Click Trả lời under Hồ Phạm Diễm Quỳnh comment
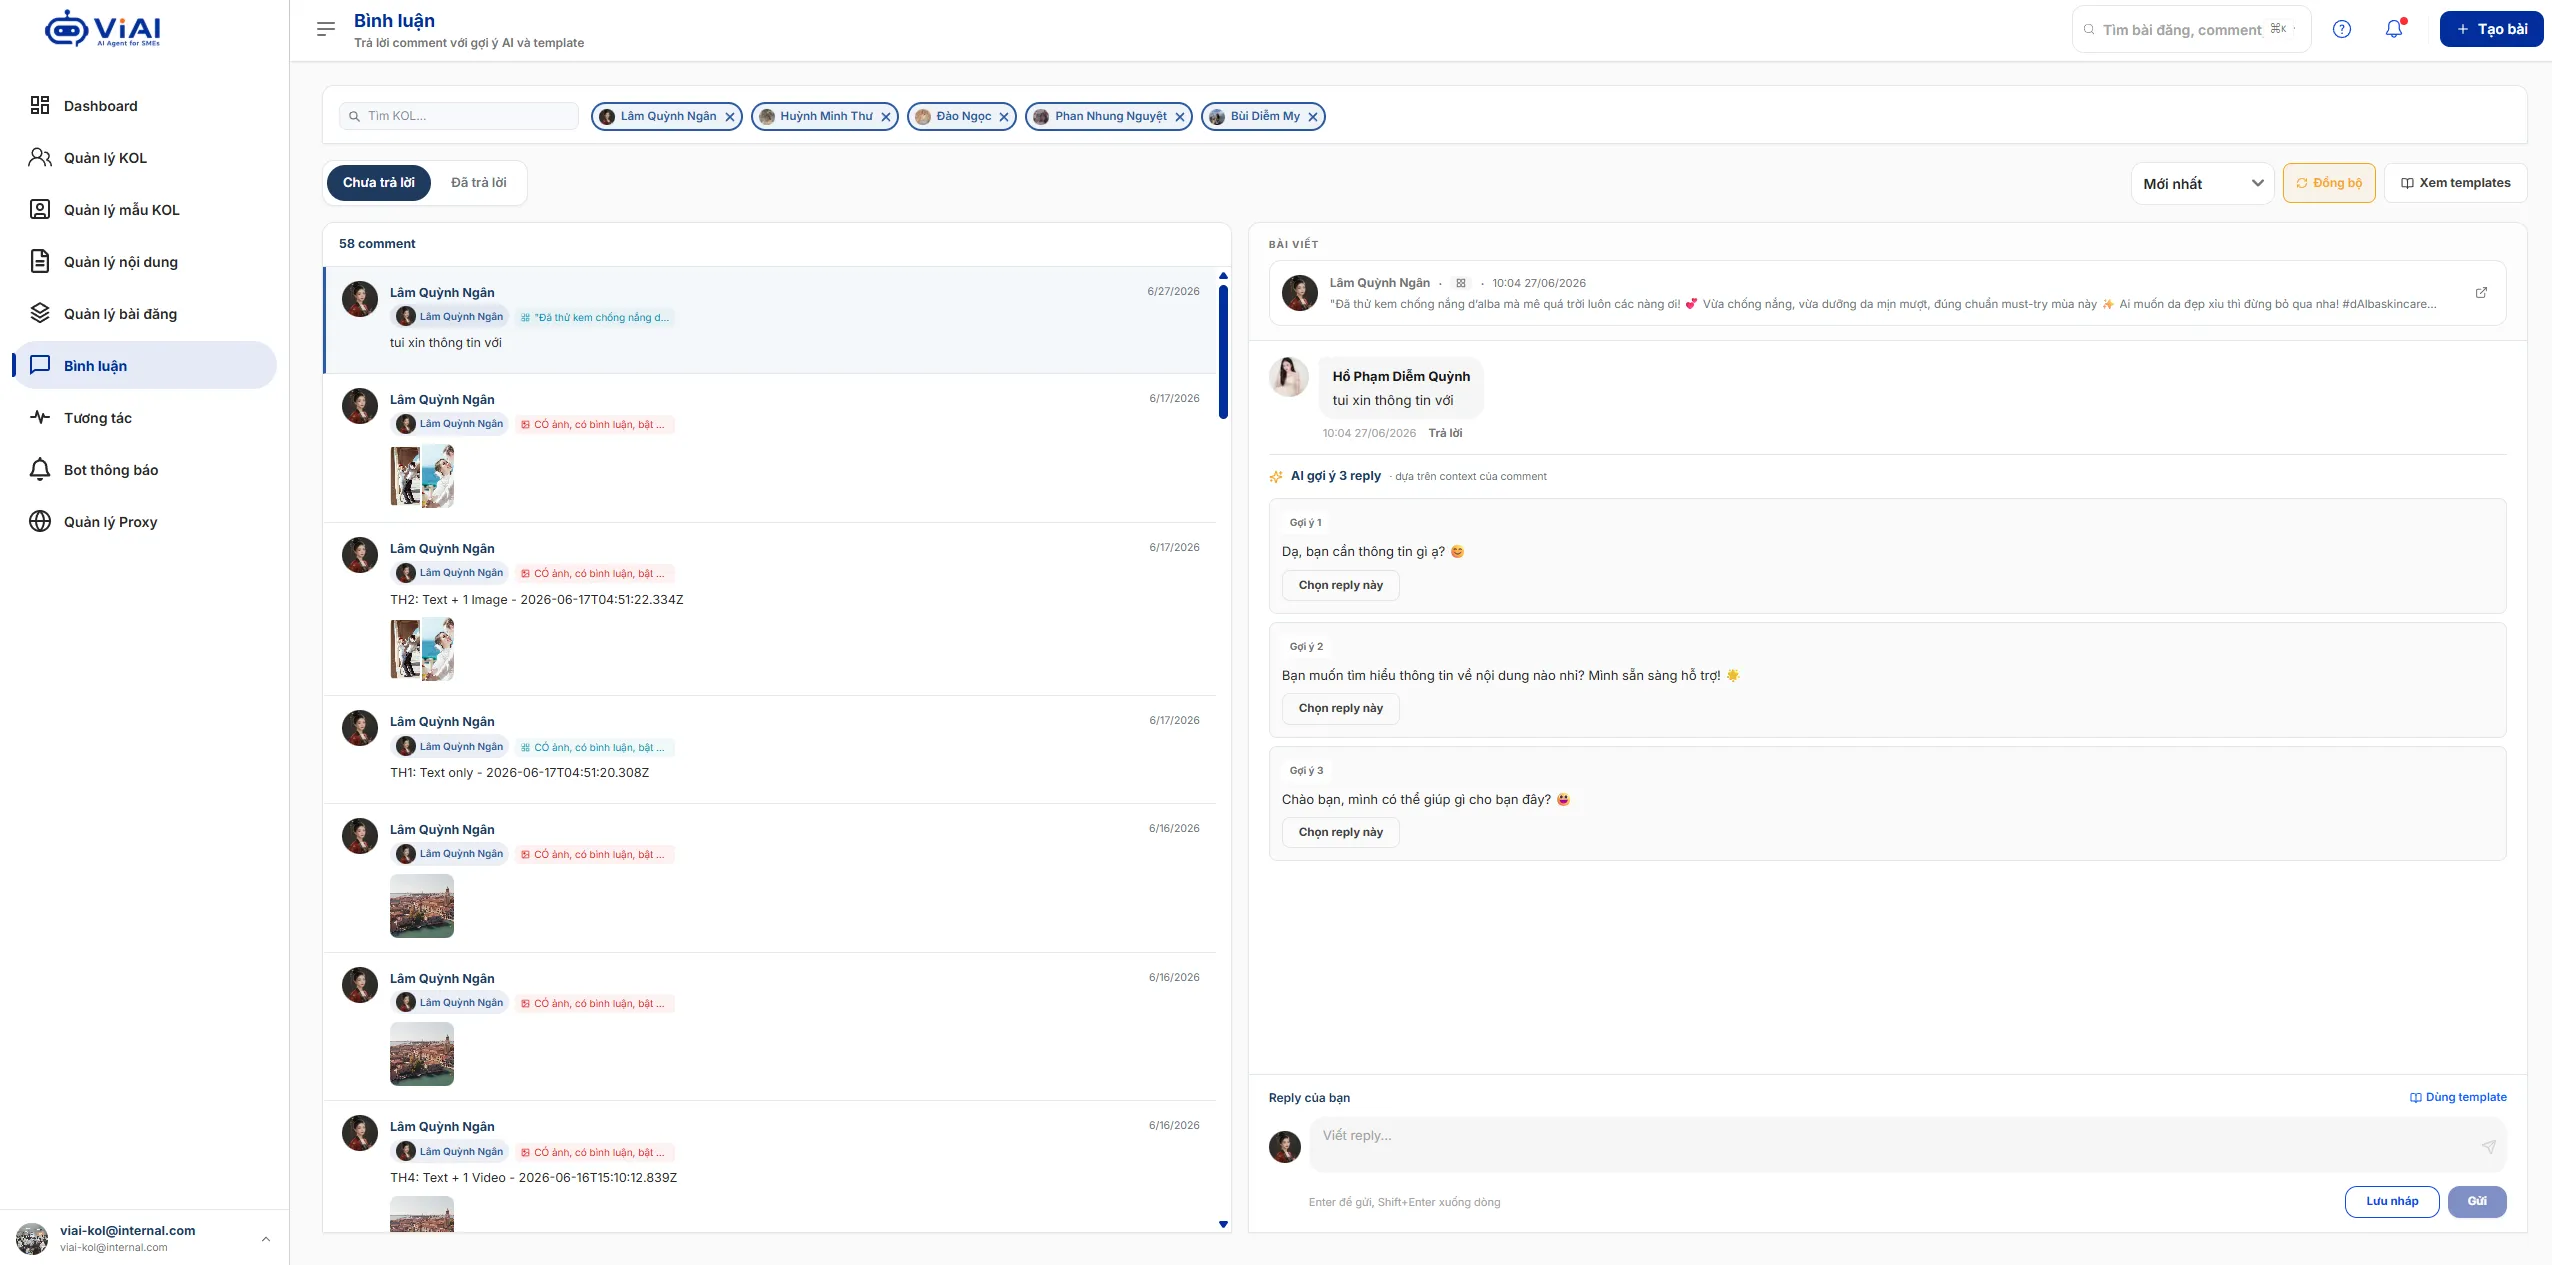This screenshot has height=1265, width=2552. click(x=1445, y=434)
